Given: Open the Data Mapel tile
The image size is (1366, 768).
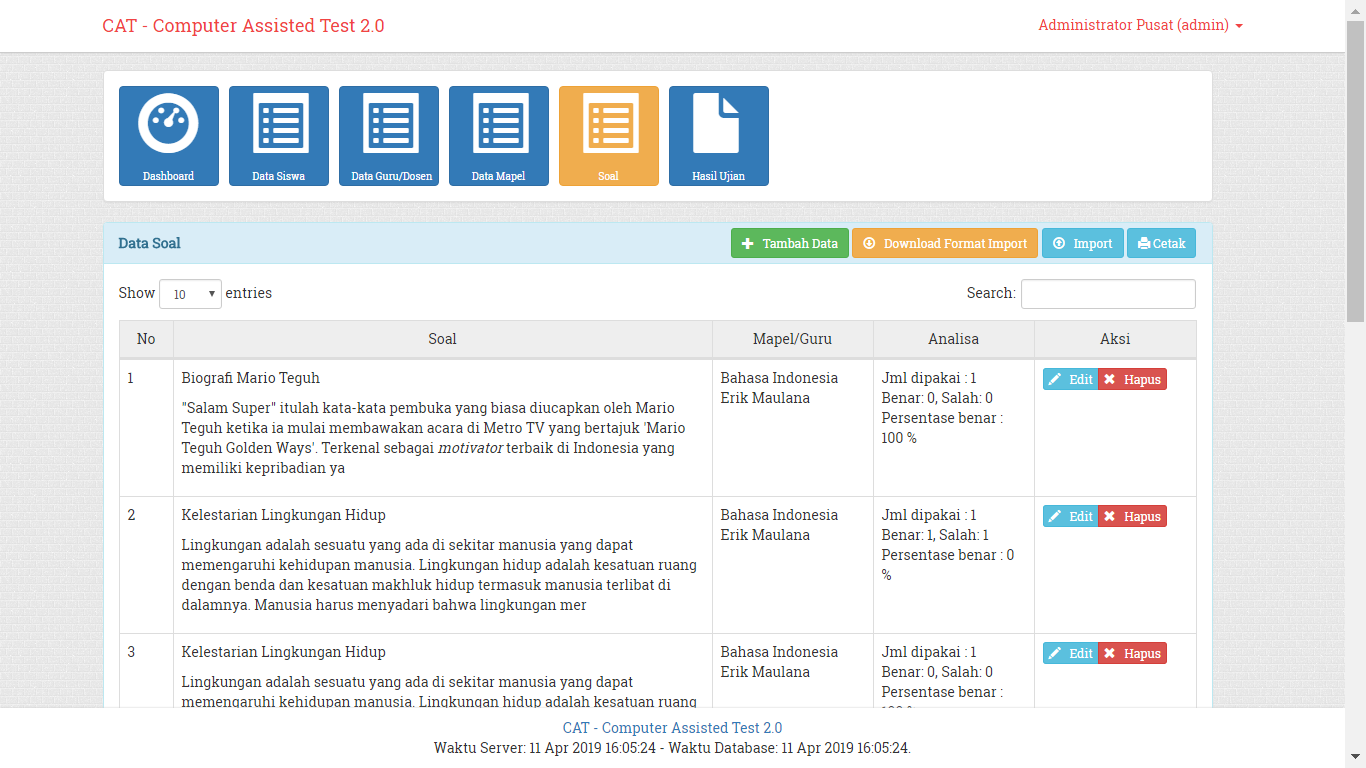Looking at the screenshot, I should pos(498,135).
